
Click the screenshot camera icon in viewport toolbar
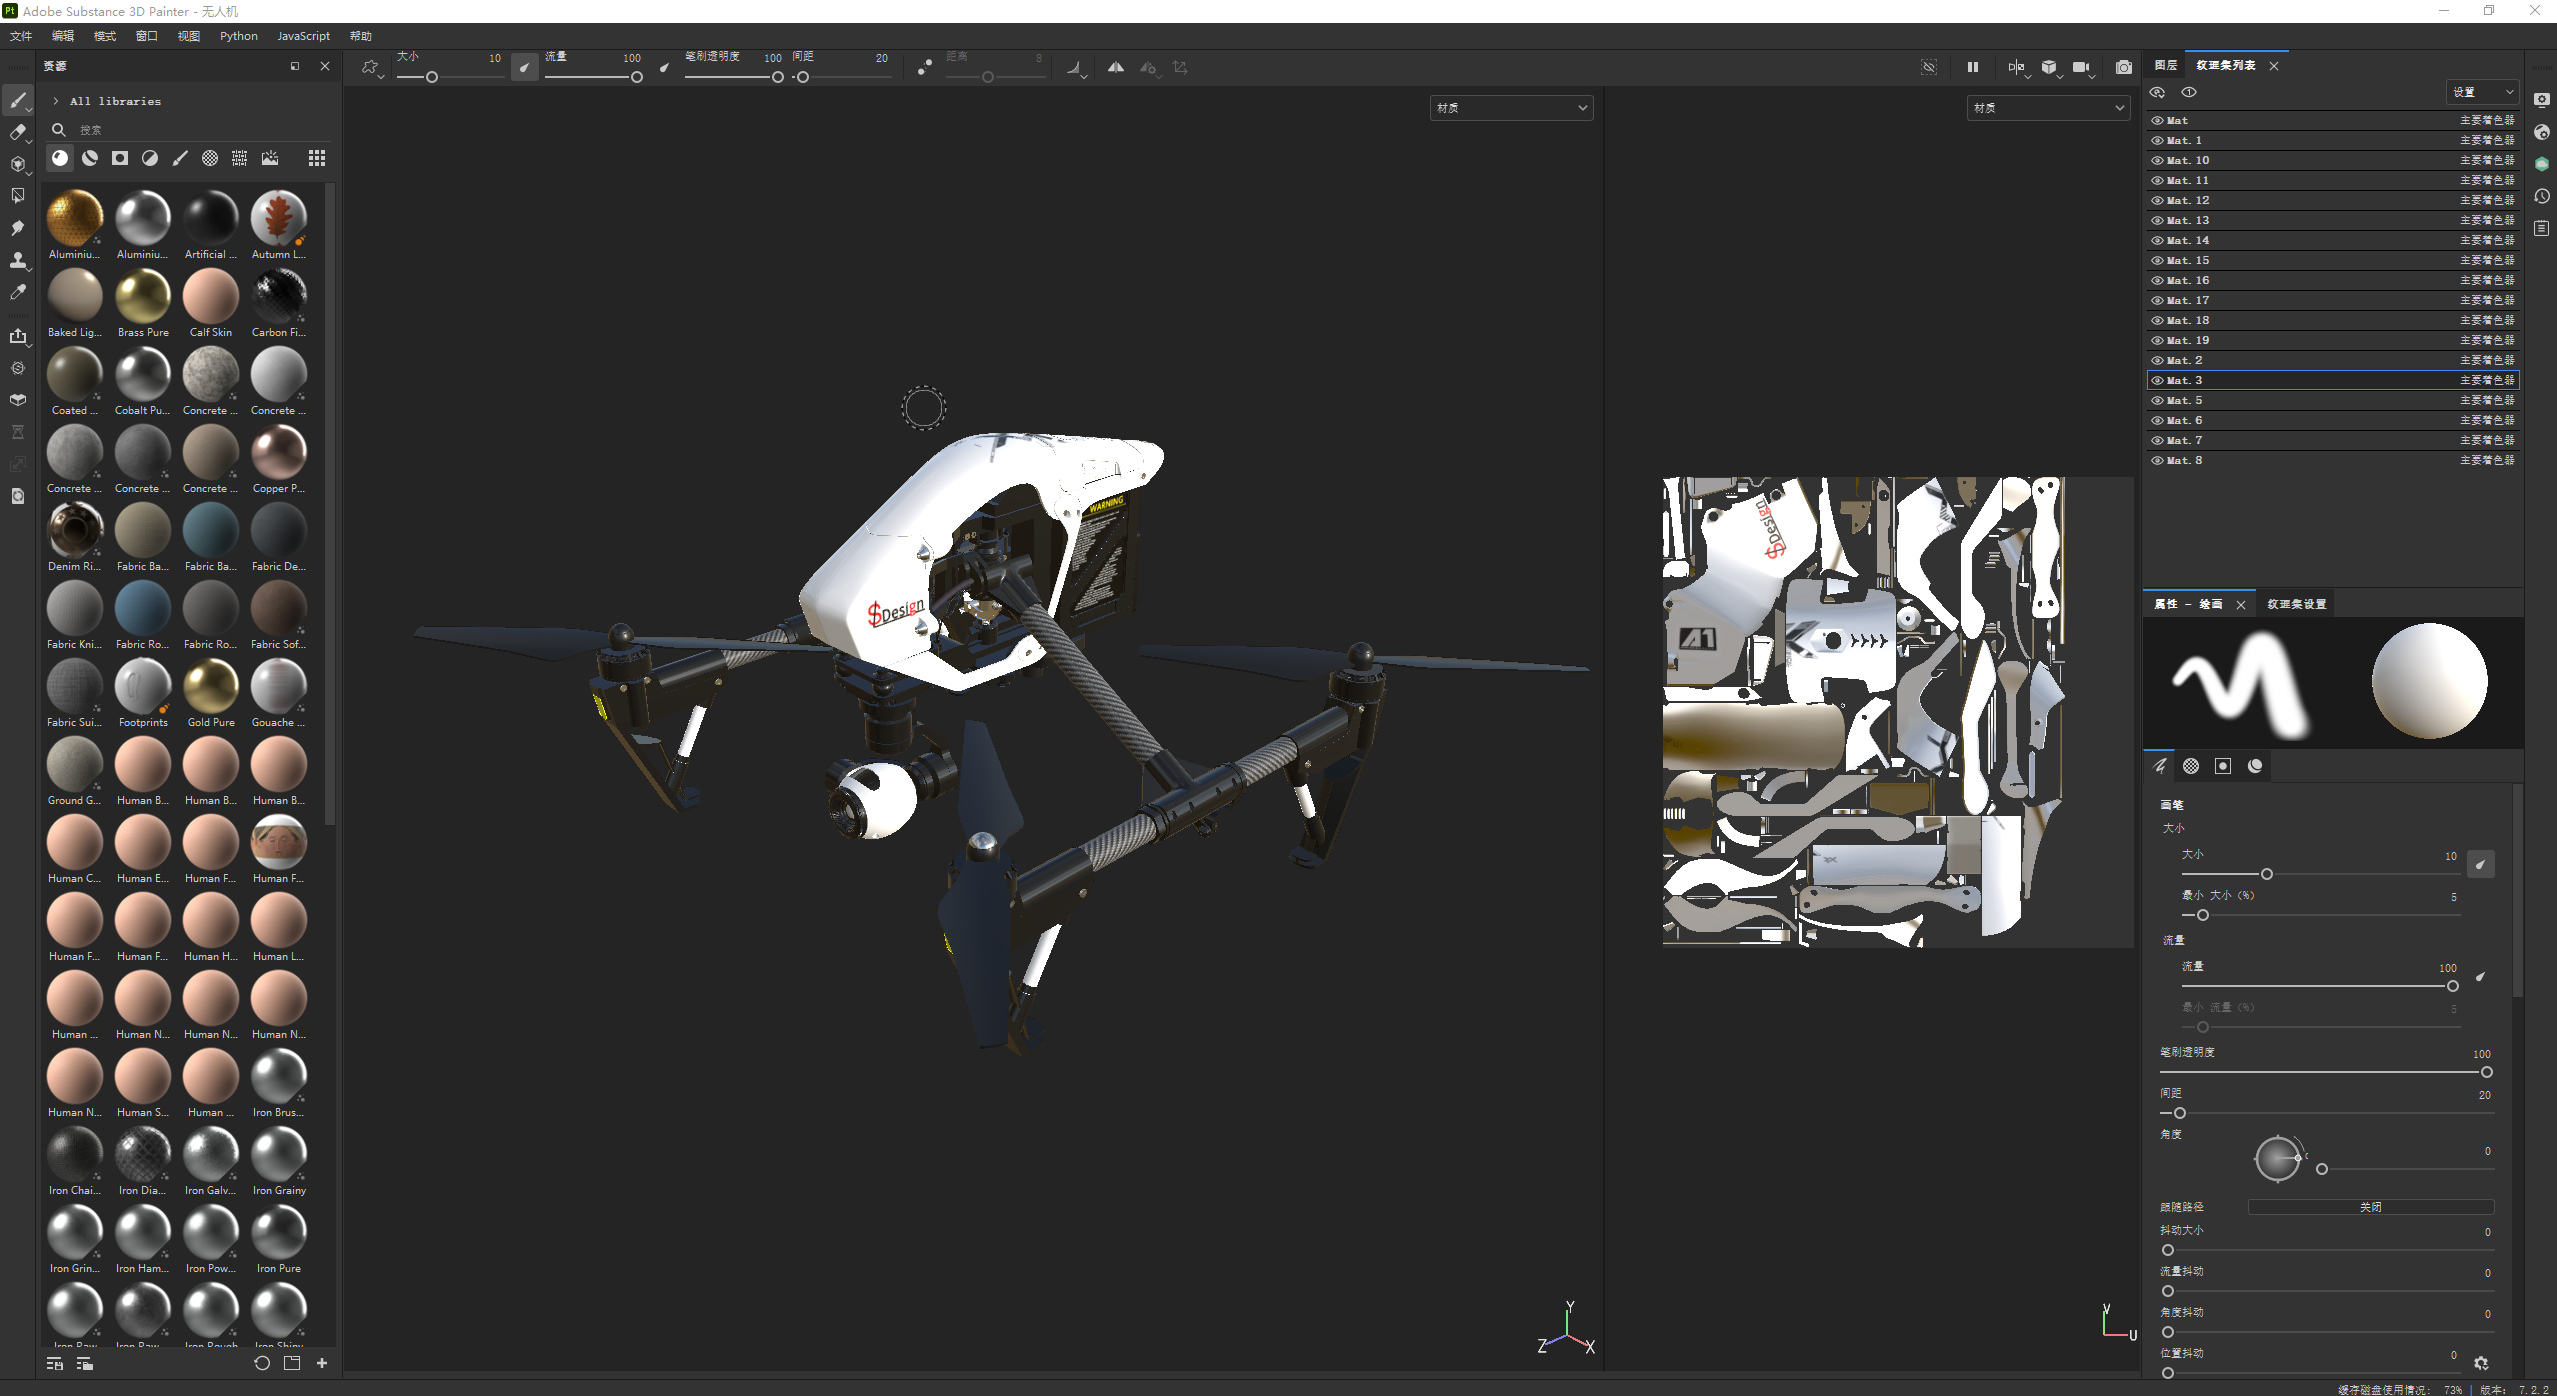click(2125, 68)
